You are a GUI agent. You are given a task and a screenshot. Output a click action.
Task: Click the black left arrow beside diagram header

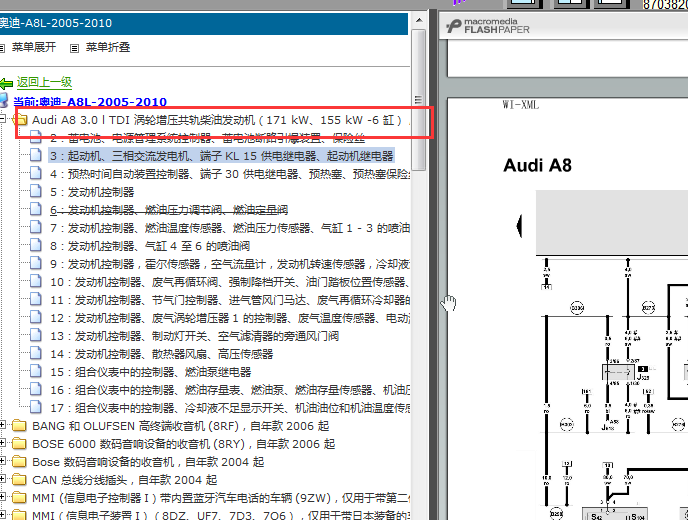519,226
